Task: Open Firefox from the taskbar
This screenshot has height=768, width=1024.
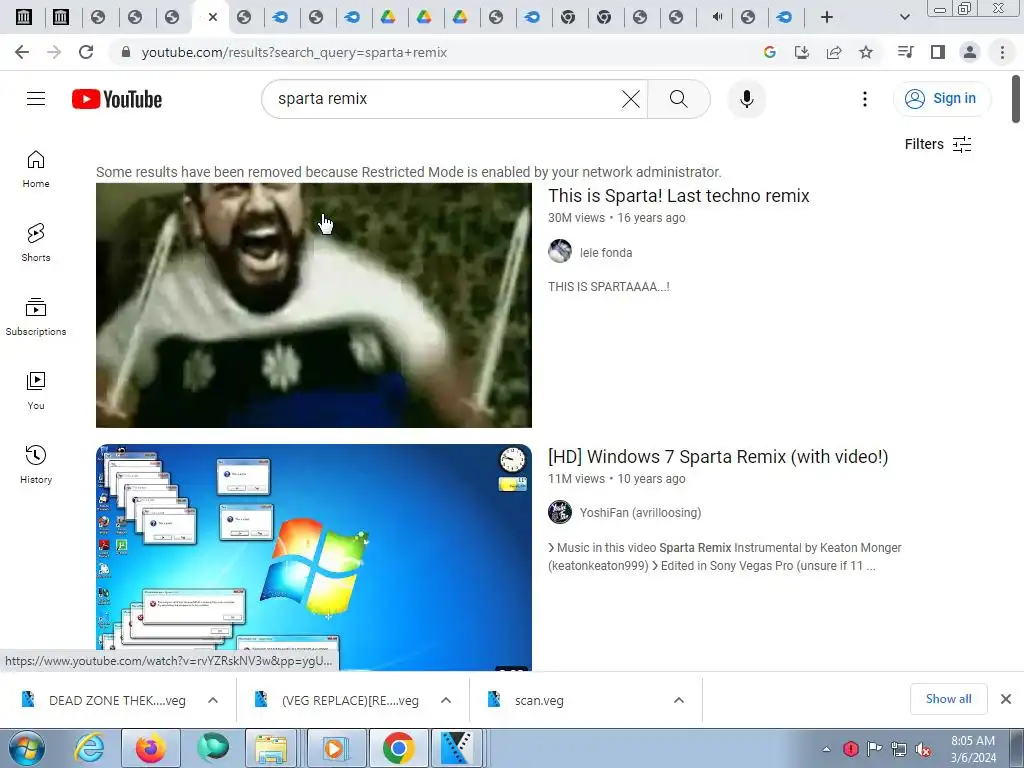Action: [x=150, y=748]
